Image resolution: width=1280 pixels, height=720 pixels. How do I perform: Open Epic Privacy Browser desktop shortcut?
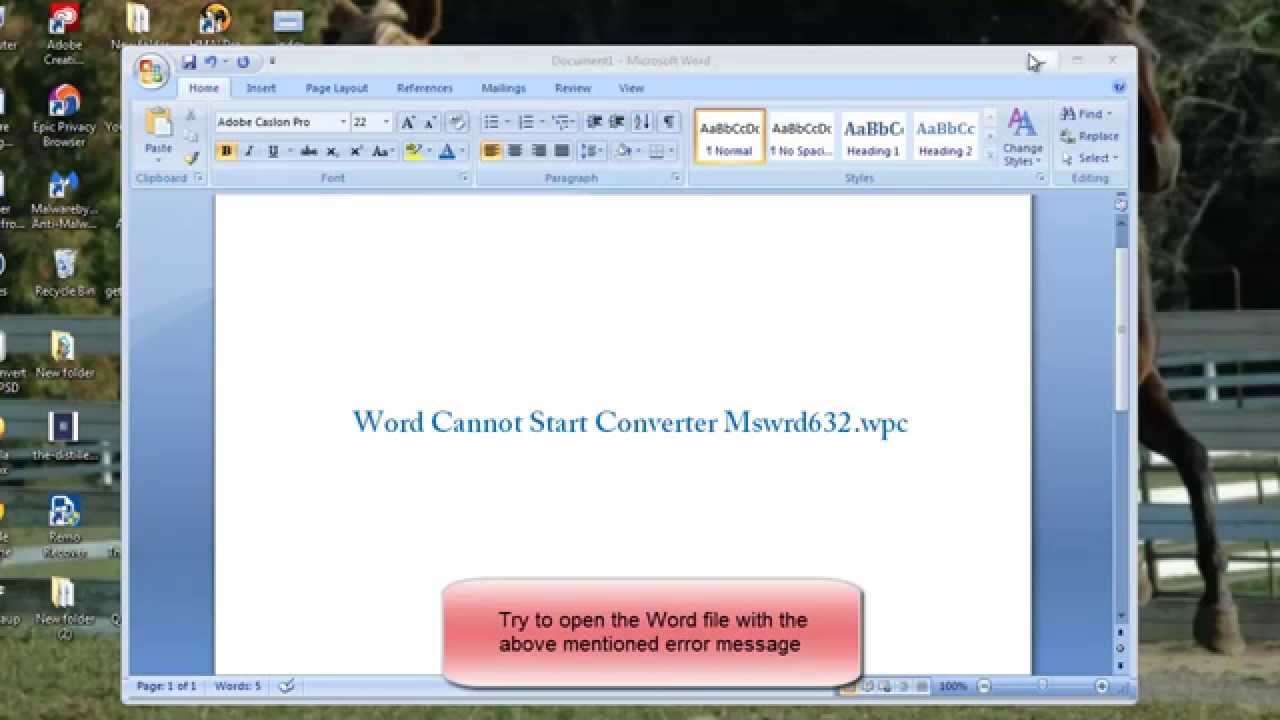(x=64, y=116)
